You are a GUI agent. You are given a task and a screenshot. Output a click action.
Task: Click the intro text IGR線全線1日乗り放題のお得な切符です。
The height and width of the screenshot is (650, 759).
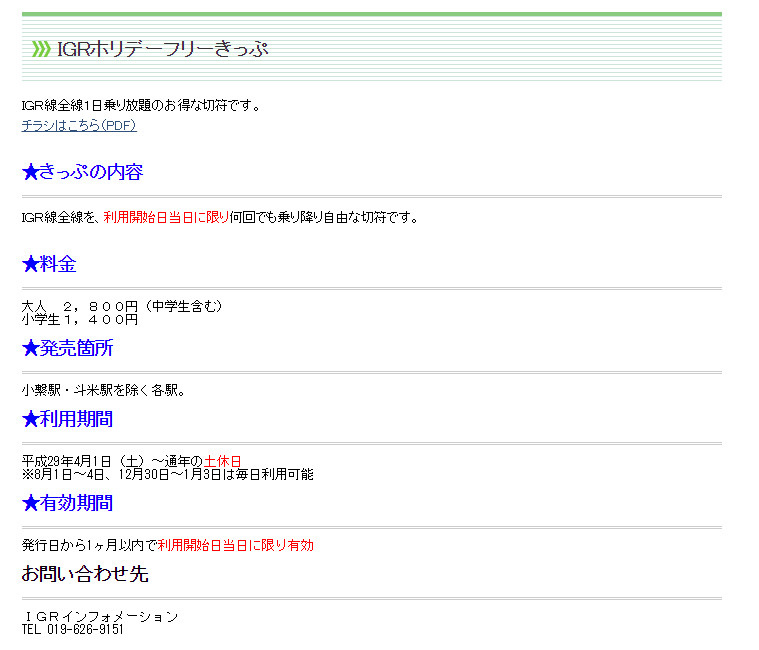tap(141, 105)
